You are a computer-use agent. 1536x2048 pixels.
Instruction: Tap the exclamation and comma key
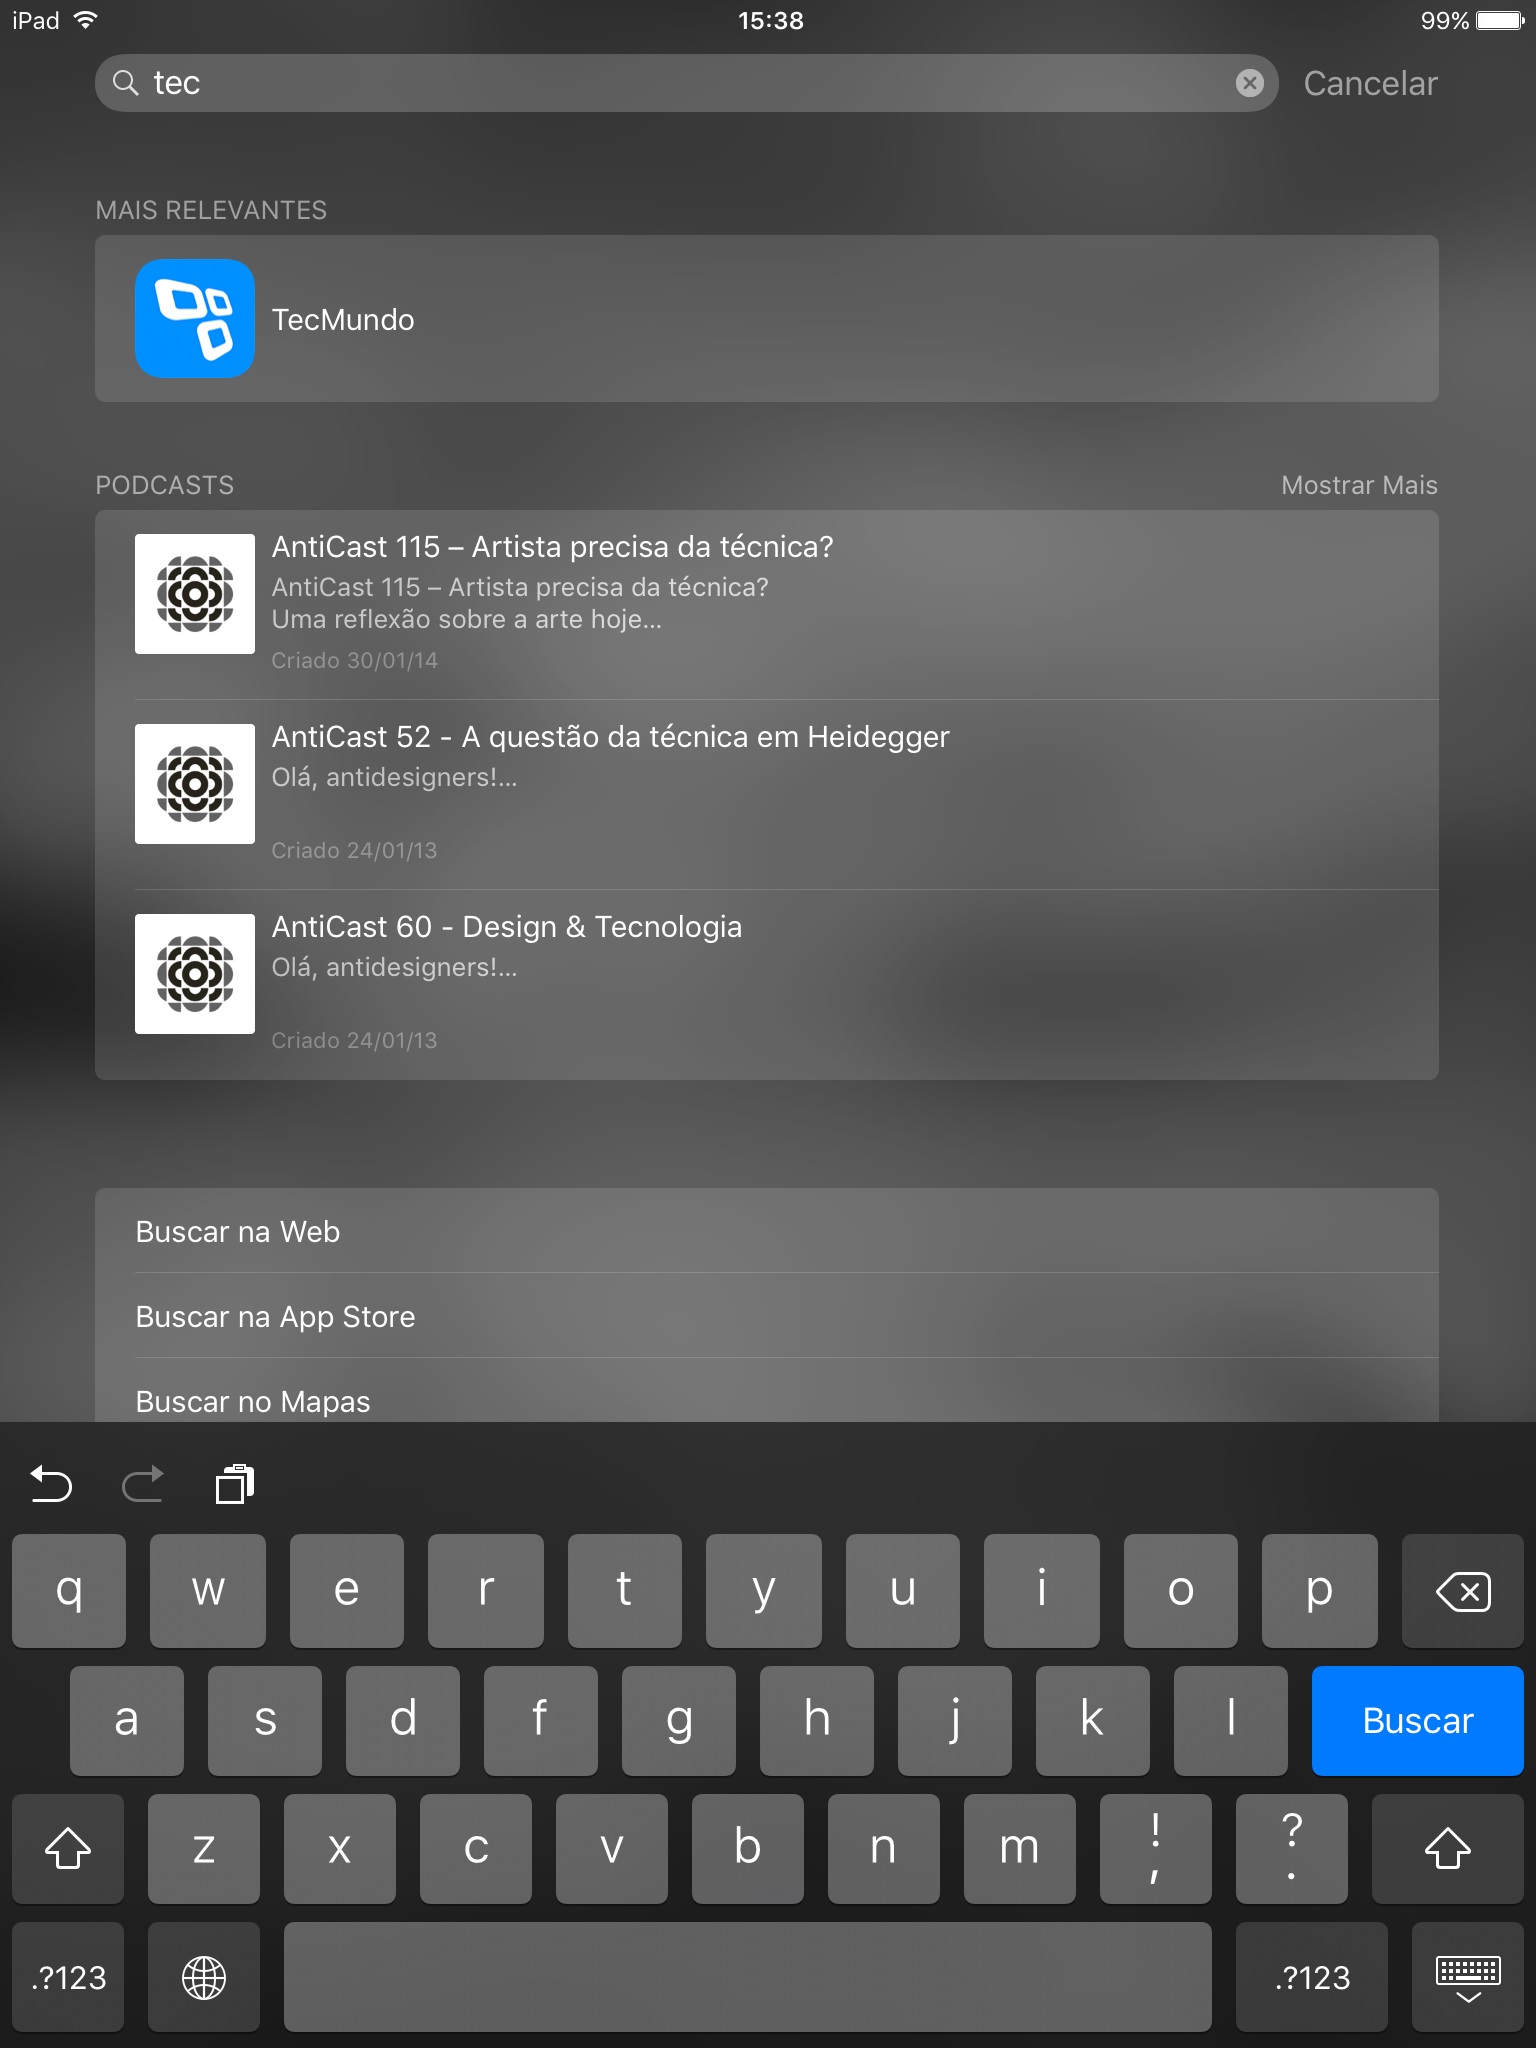tap(1156, 1848)
